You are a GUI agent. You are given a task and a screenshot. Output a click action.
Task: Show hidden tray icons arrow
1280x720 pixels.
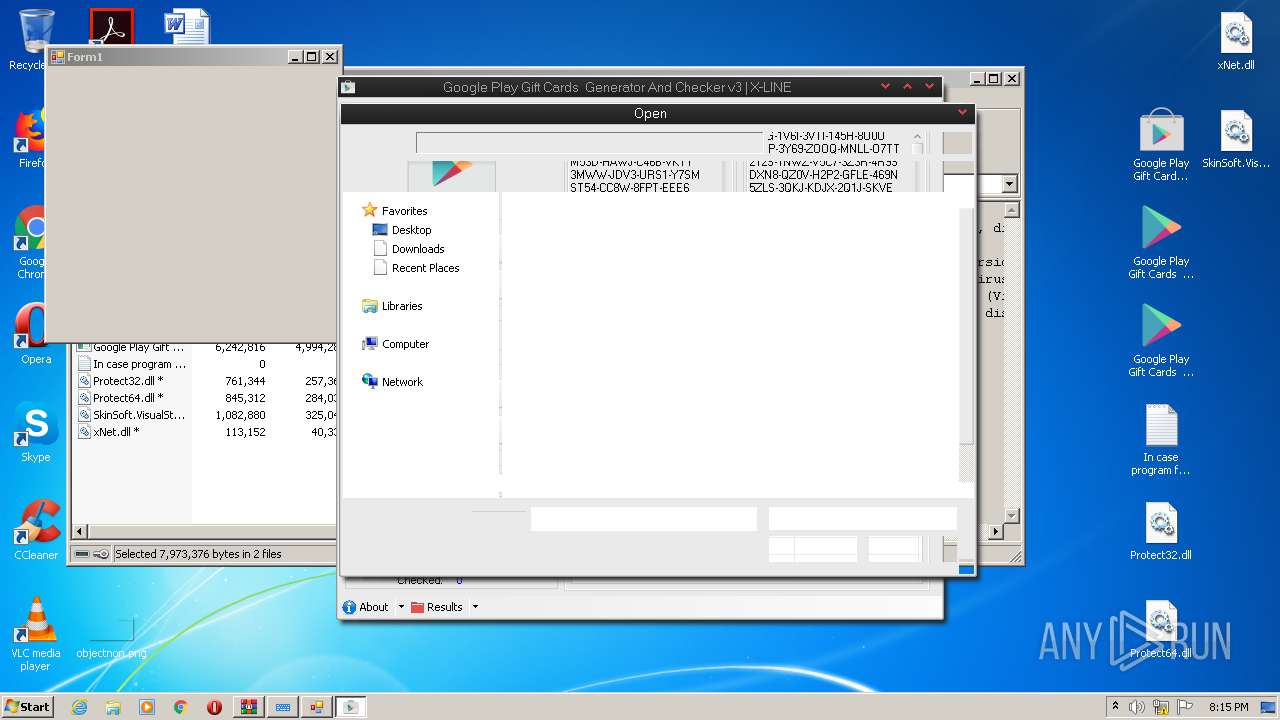click(1115, 706)
